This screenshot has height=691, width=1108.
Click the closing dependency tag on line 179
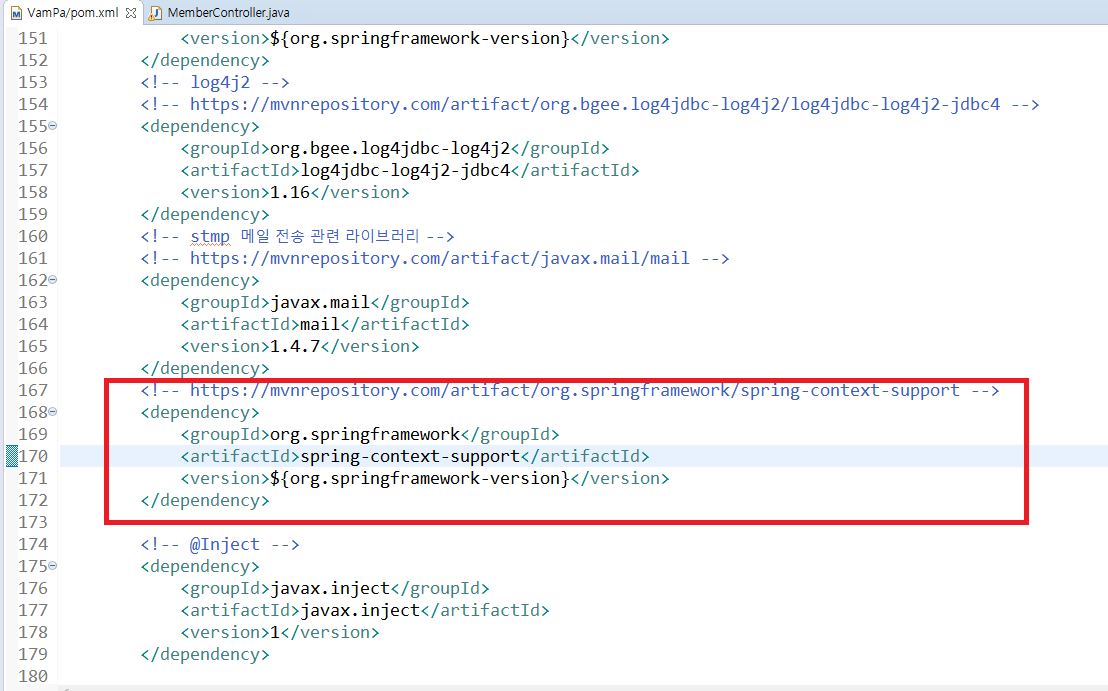[x=205, y=654]
